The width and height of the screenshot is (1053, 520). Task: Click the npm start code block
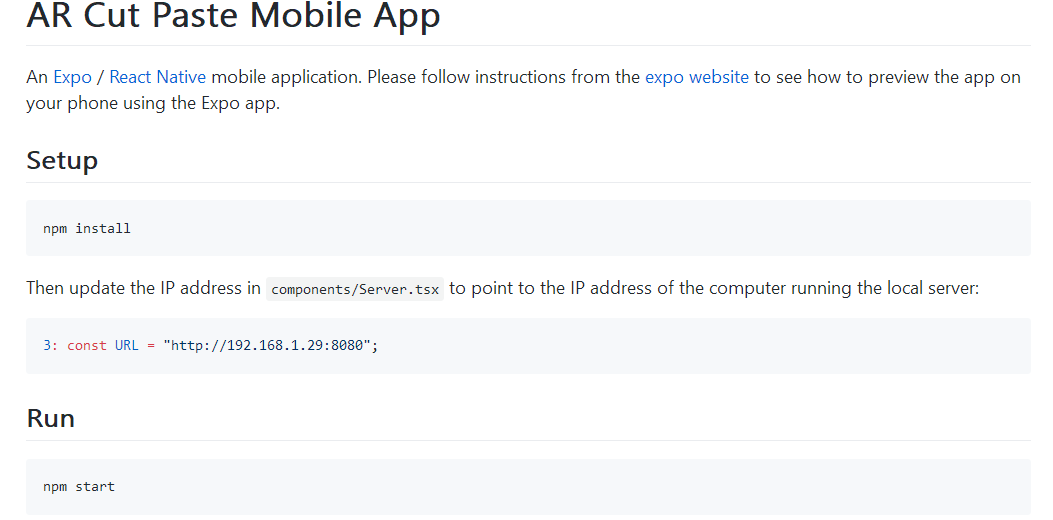[x=527, y=487]
